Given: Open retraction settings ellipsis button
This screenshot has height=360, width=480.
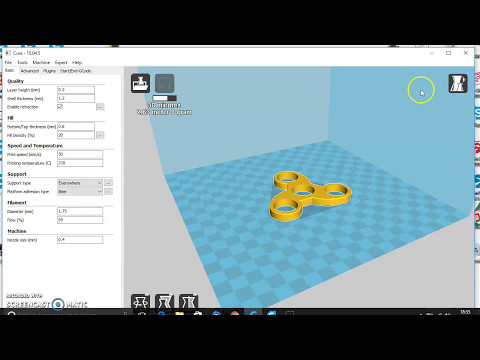Looking at the screenshot, I should click(100, 107).
